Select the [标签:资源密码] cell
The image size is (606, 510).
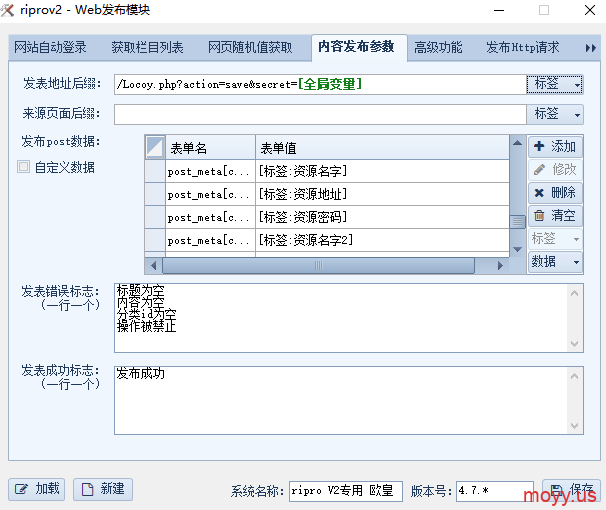click(382, 217)
